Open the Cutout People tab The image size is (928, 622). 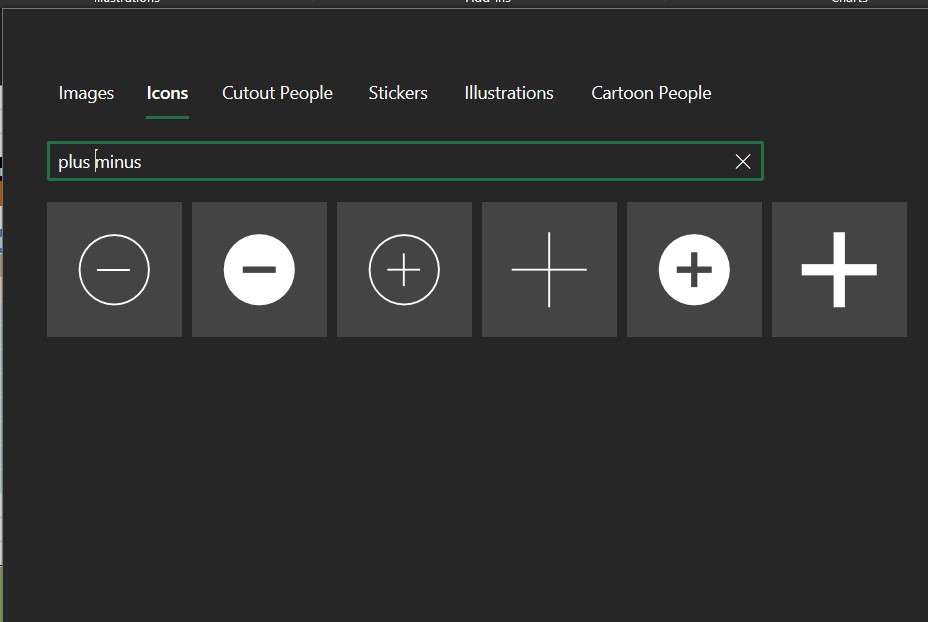(277, 93)
